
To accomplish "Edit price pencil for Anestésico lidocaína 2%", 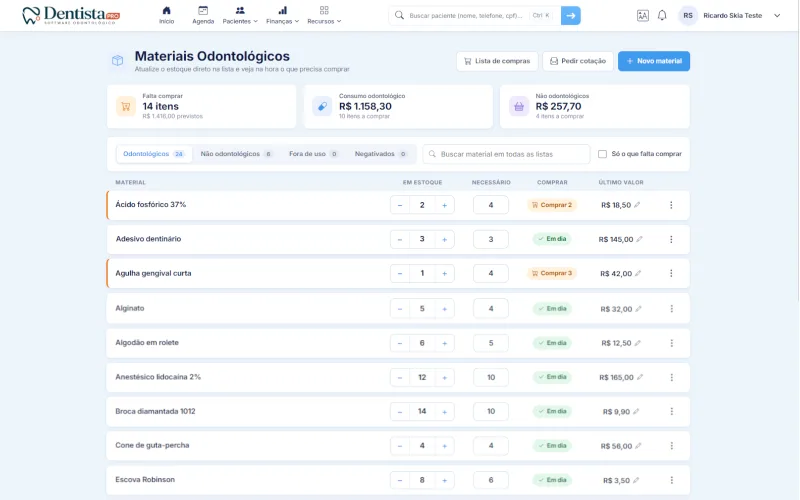I will (x=640, y=377).
